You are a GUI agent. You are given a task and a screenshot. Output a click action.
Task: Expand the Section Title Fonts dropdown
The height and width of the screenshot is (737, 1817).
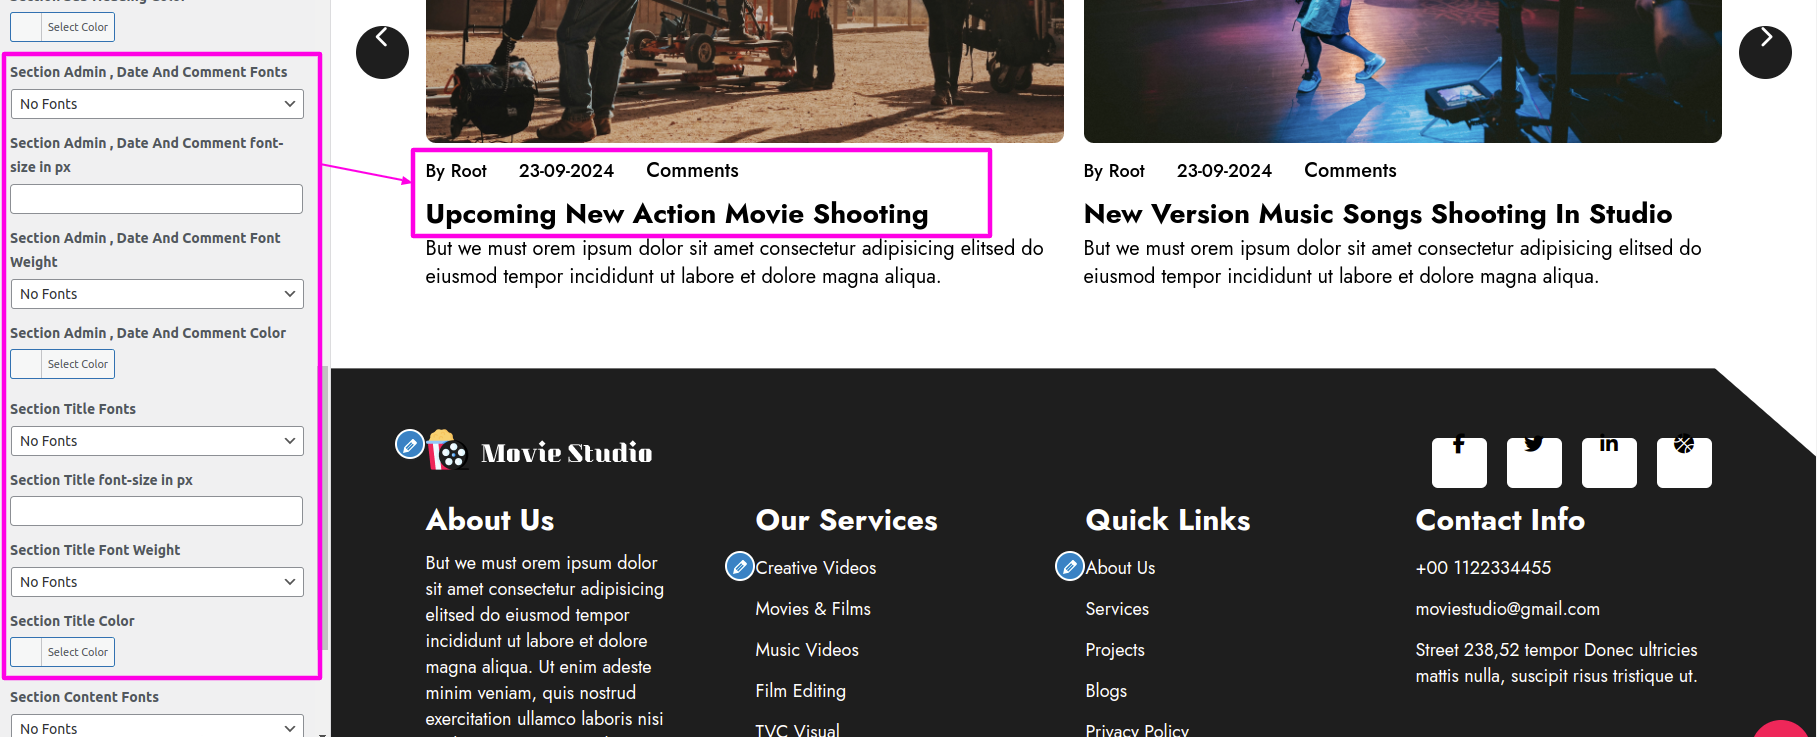157,441
